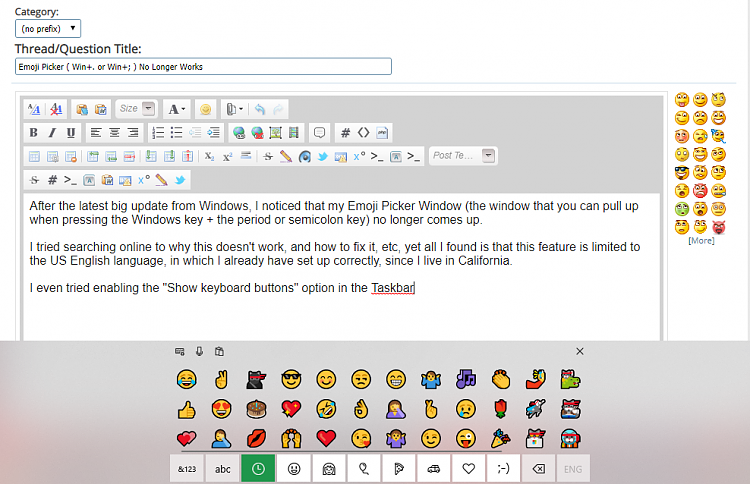Insert the party popper emoji
This screenshot has width=750, height=484.
(x=500, y=438)
